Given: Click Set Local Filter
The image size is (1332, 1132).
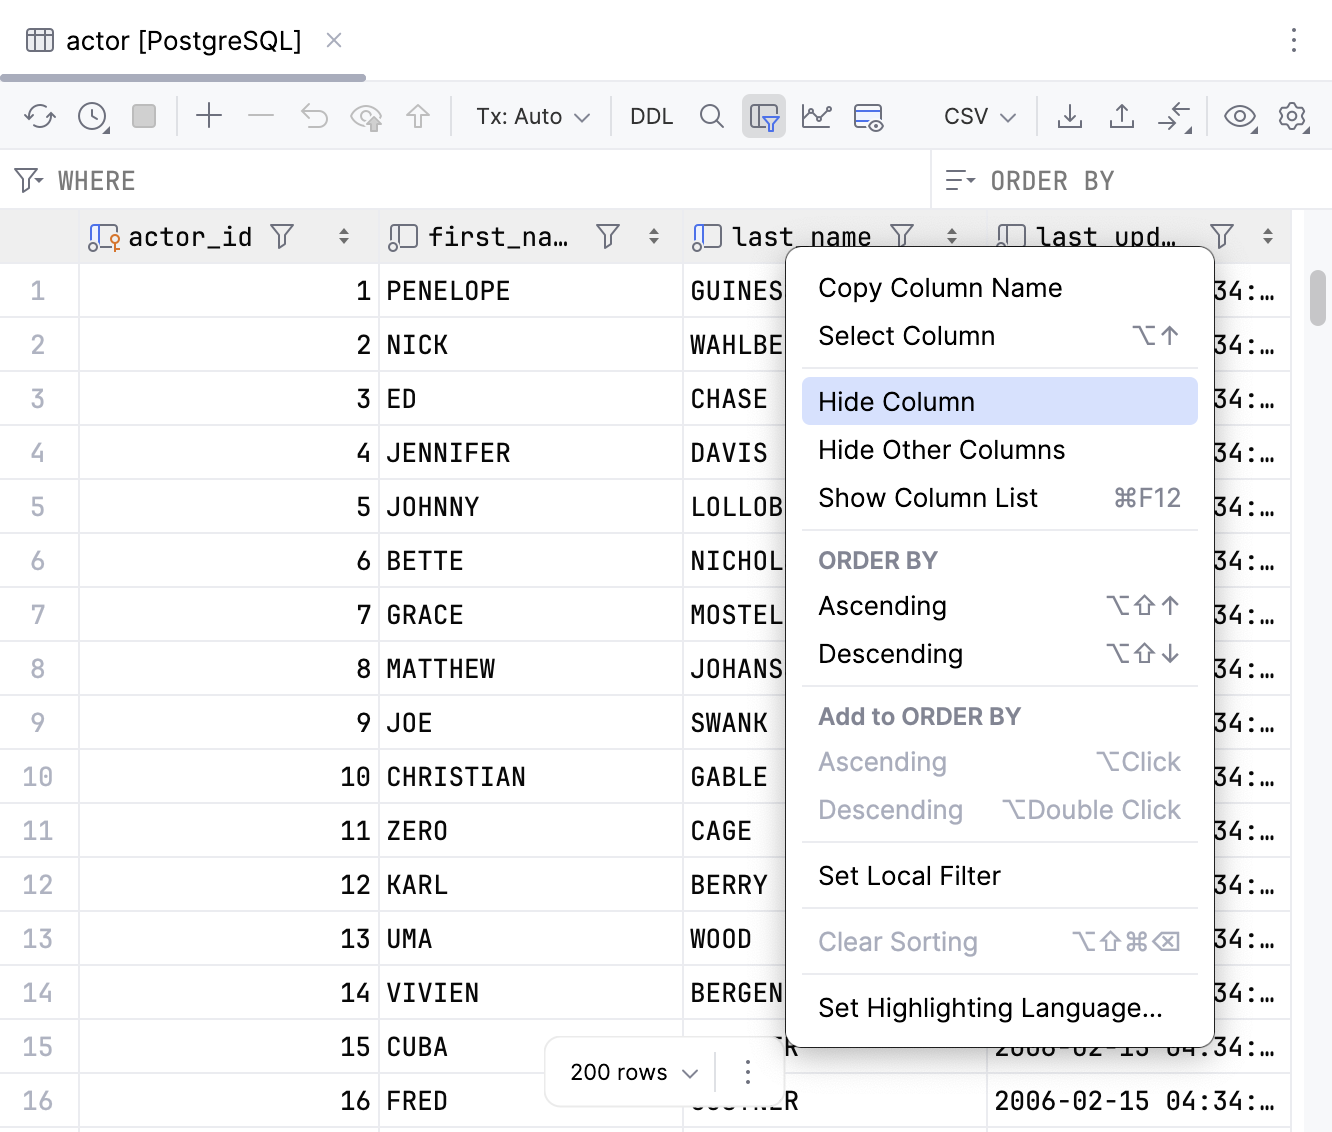Looking at the screenshot, I should 909,876.
